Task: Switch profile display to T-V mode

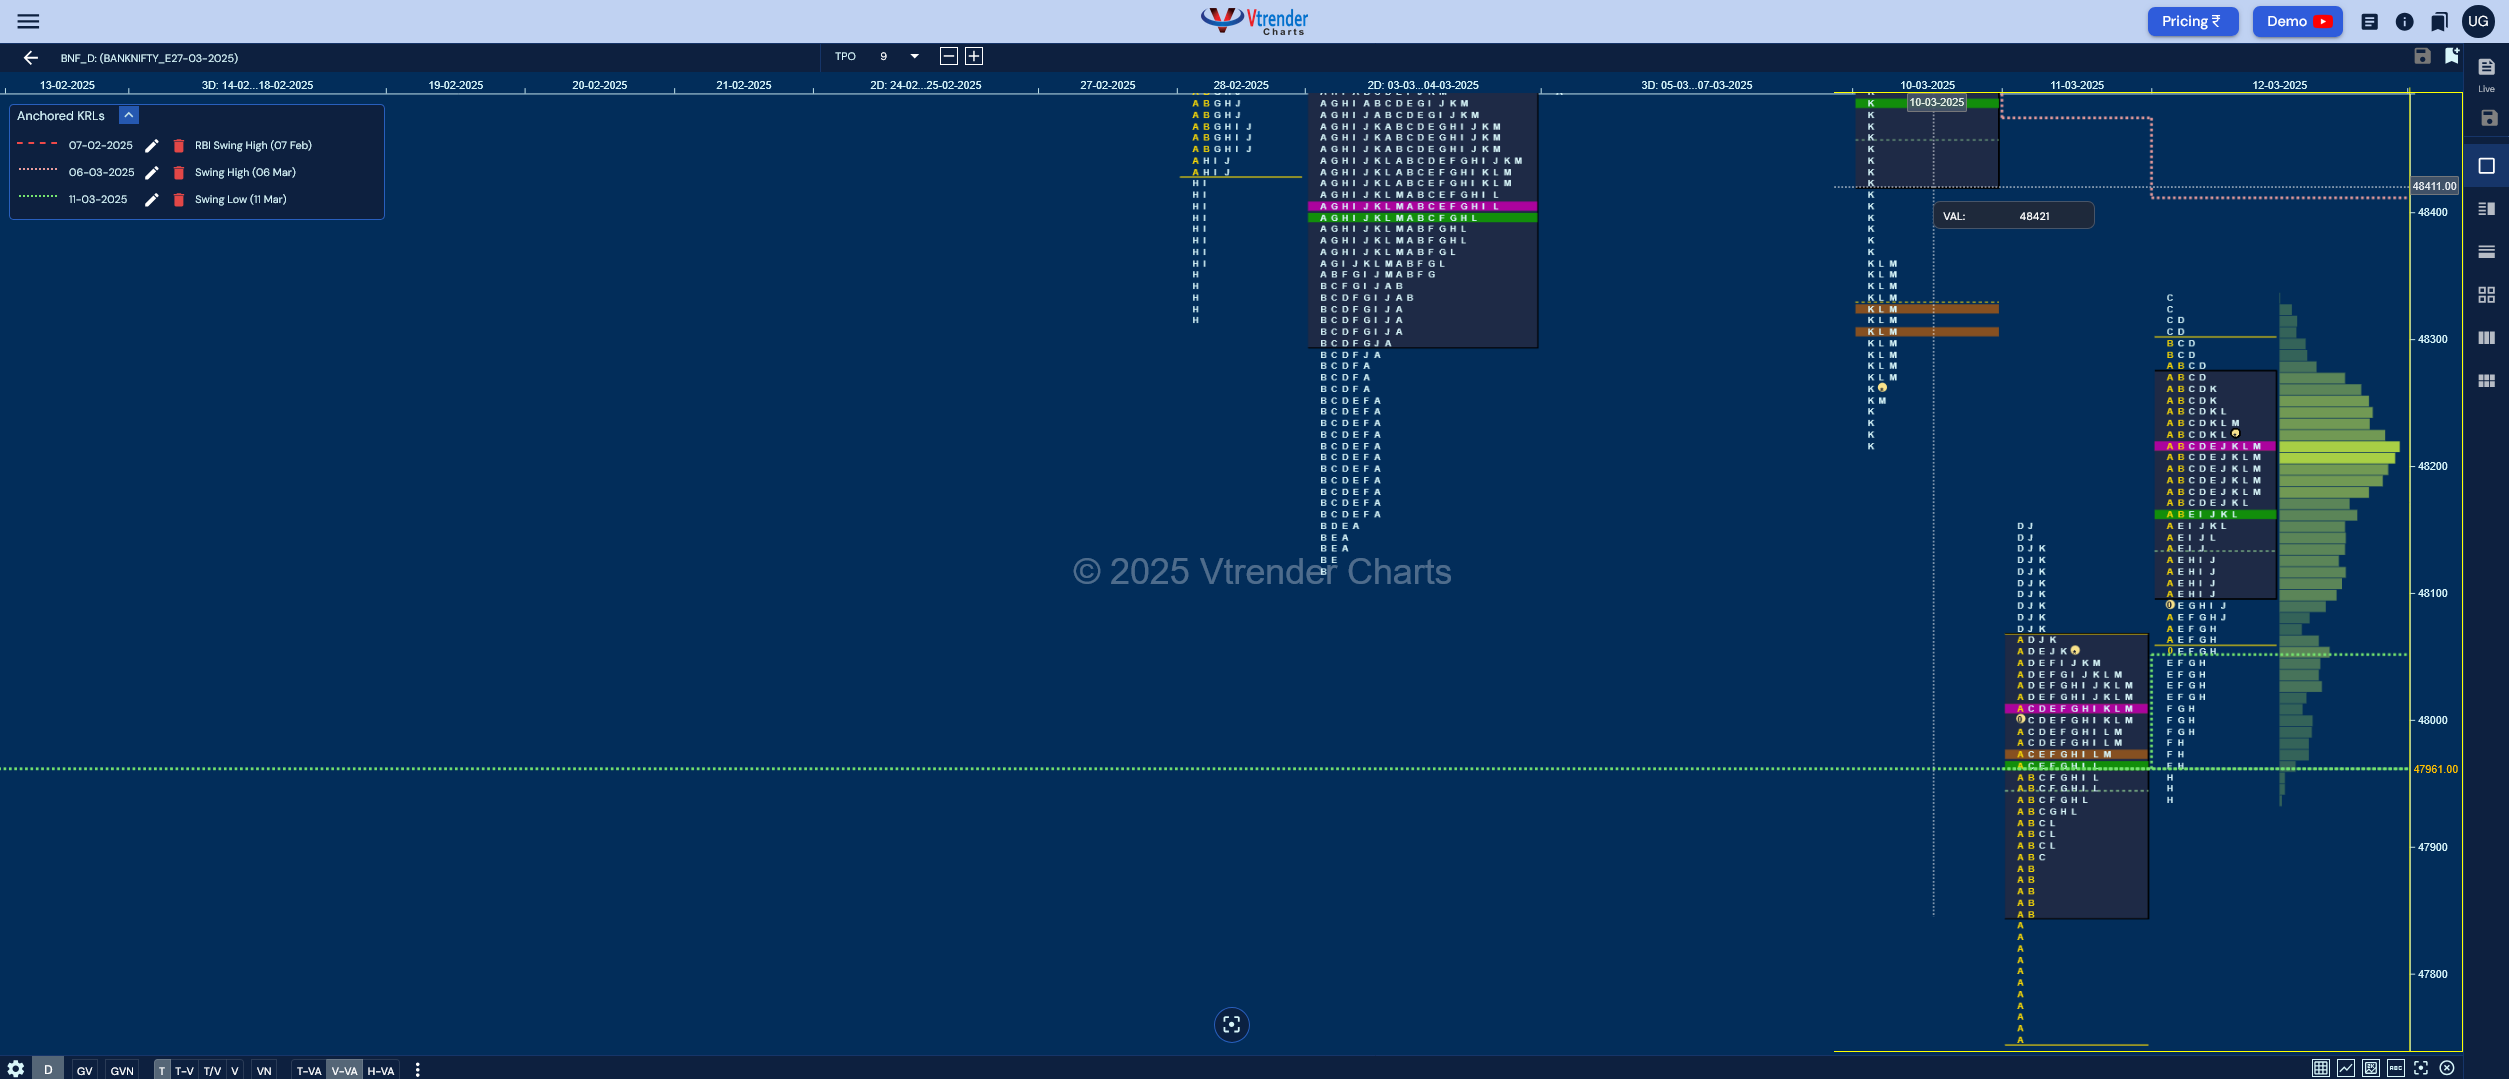Action: pos(185,1070)
